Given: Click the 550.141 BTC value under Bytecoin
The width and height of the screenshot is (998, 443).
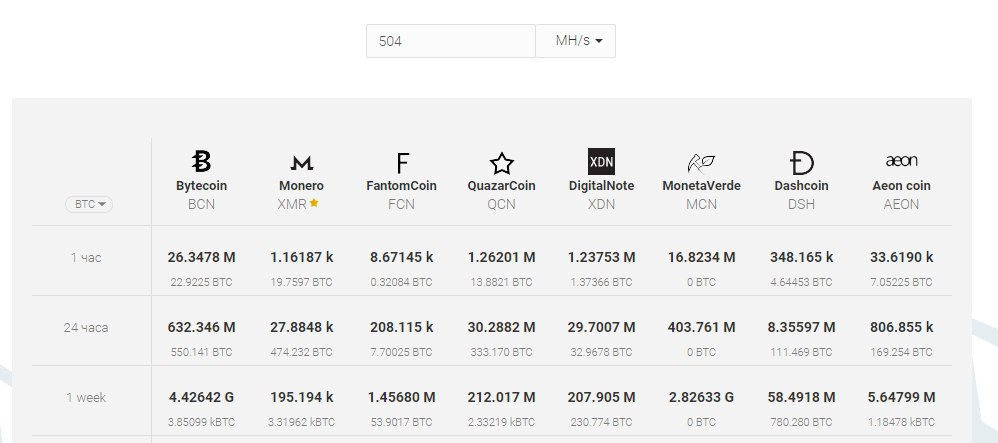Looking at the screenshot, I should coord(201,352).
